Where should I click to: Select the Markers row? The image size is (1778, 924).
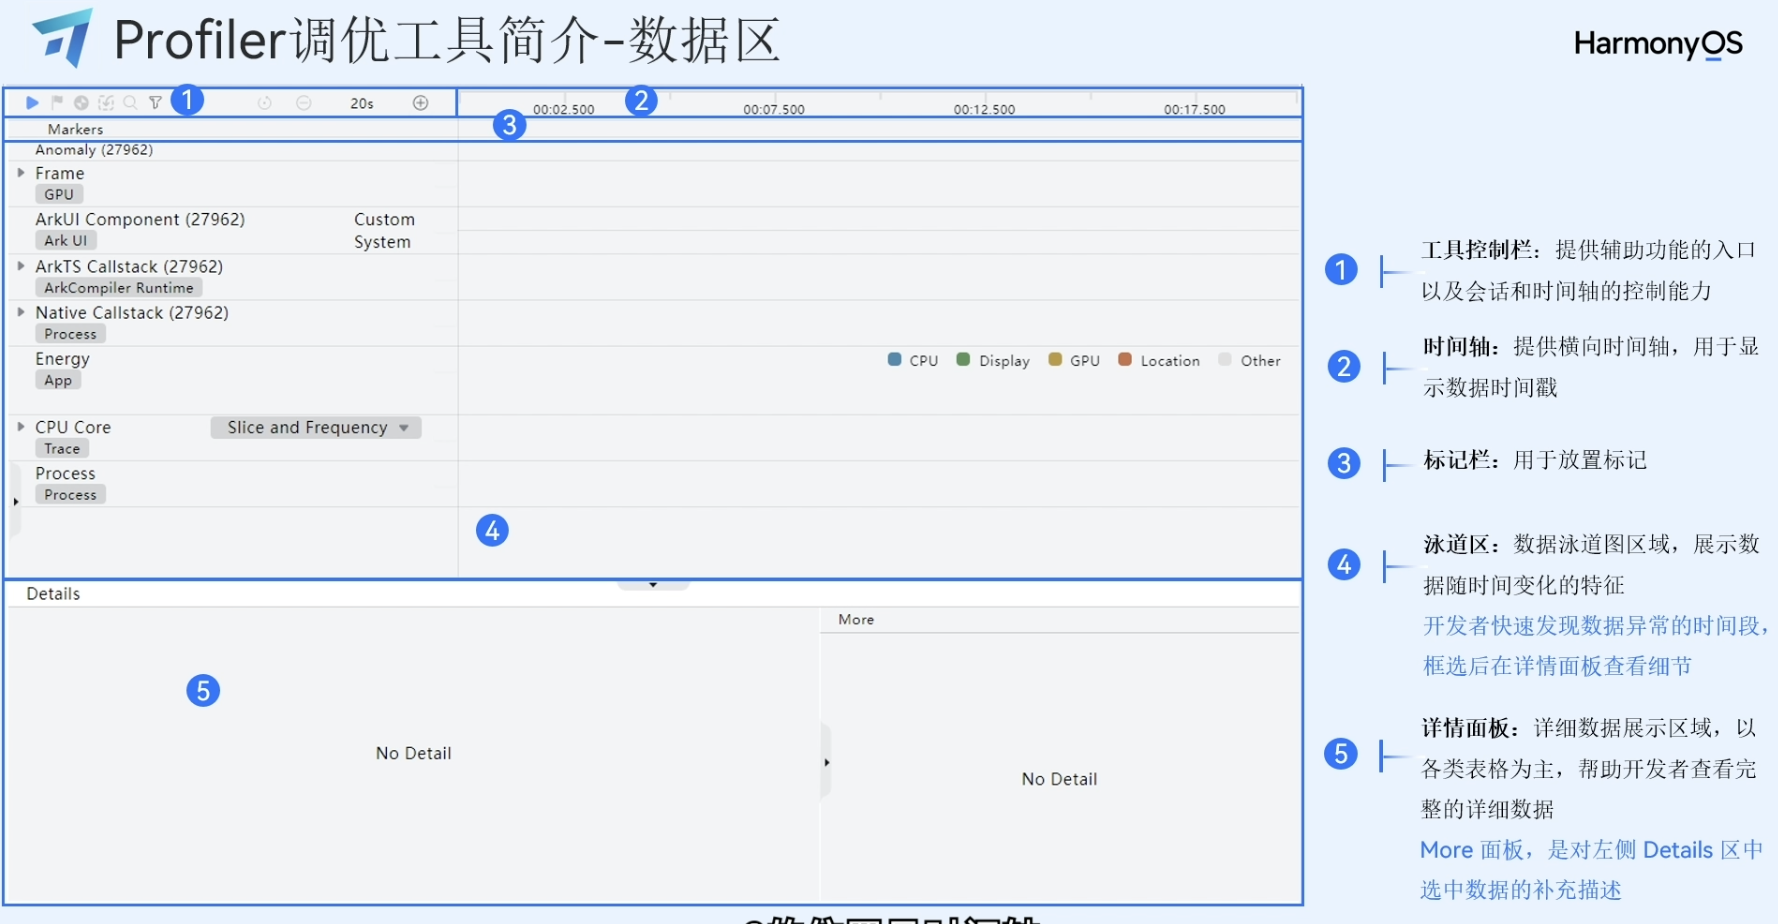click(x=75, y=129)
